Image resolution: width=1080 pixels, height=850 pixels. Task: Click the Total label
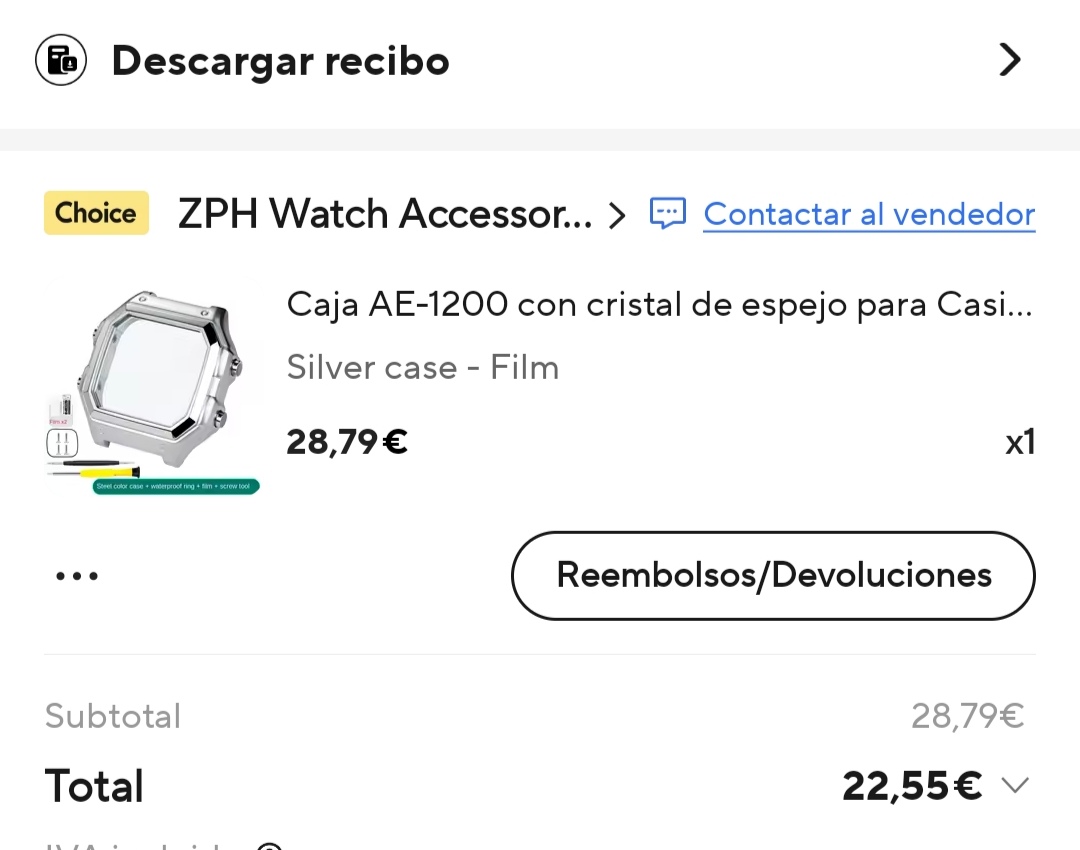94,786
